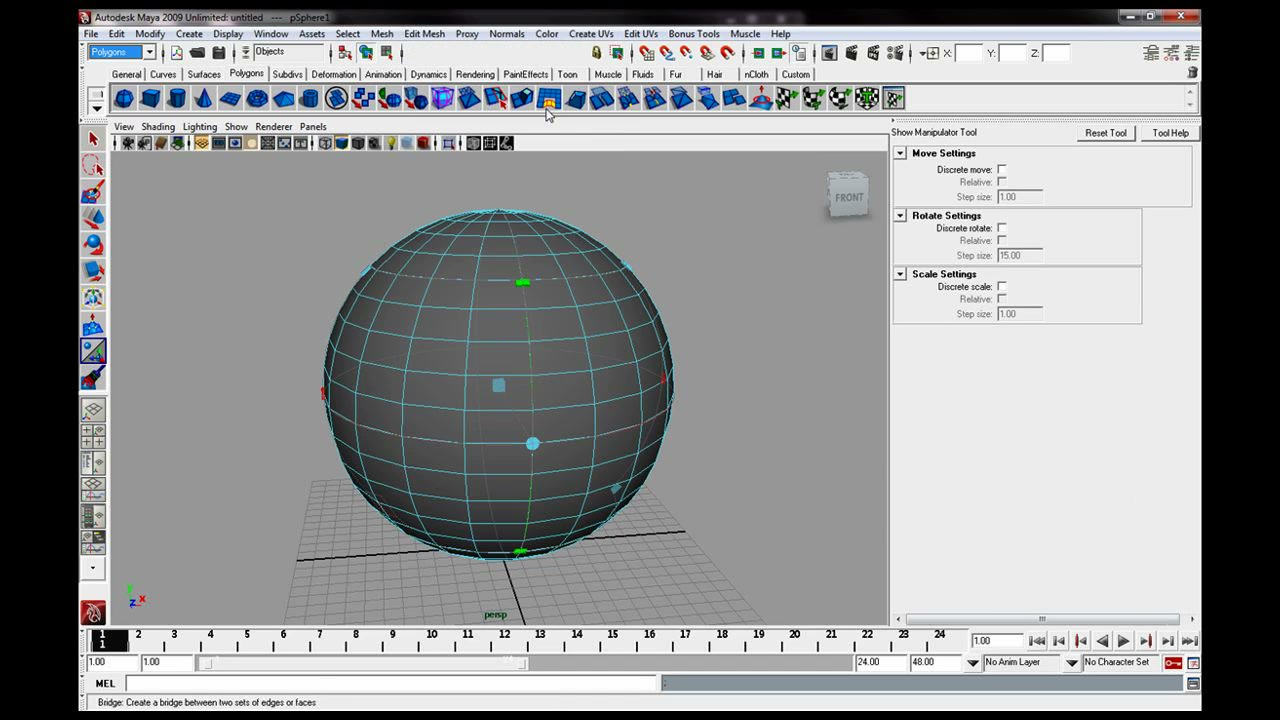The width and height of the screenshot is (1280, 720).
Task: Click the range slider bar
Action: [362, 663]
